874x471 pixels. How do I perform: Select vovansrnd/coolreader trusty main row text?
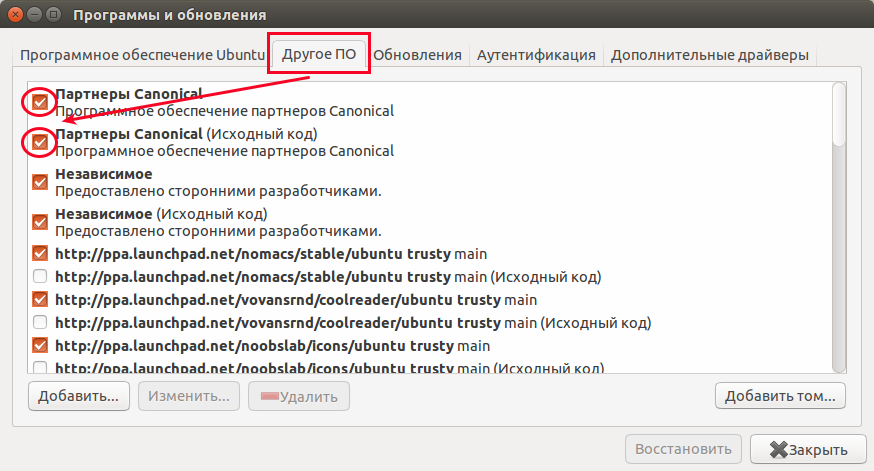click(296, 300)
